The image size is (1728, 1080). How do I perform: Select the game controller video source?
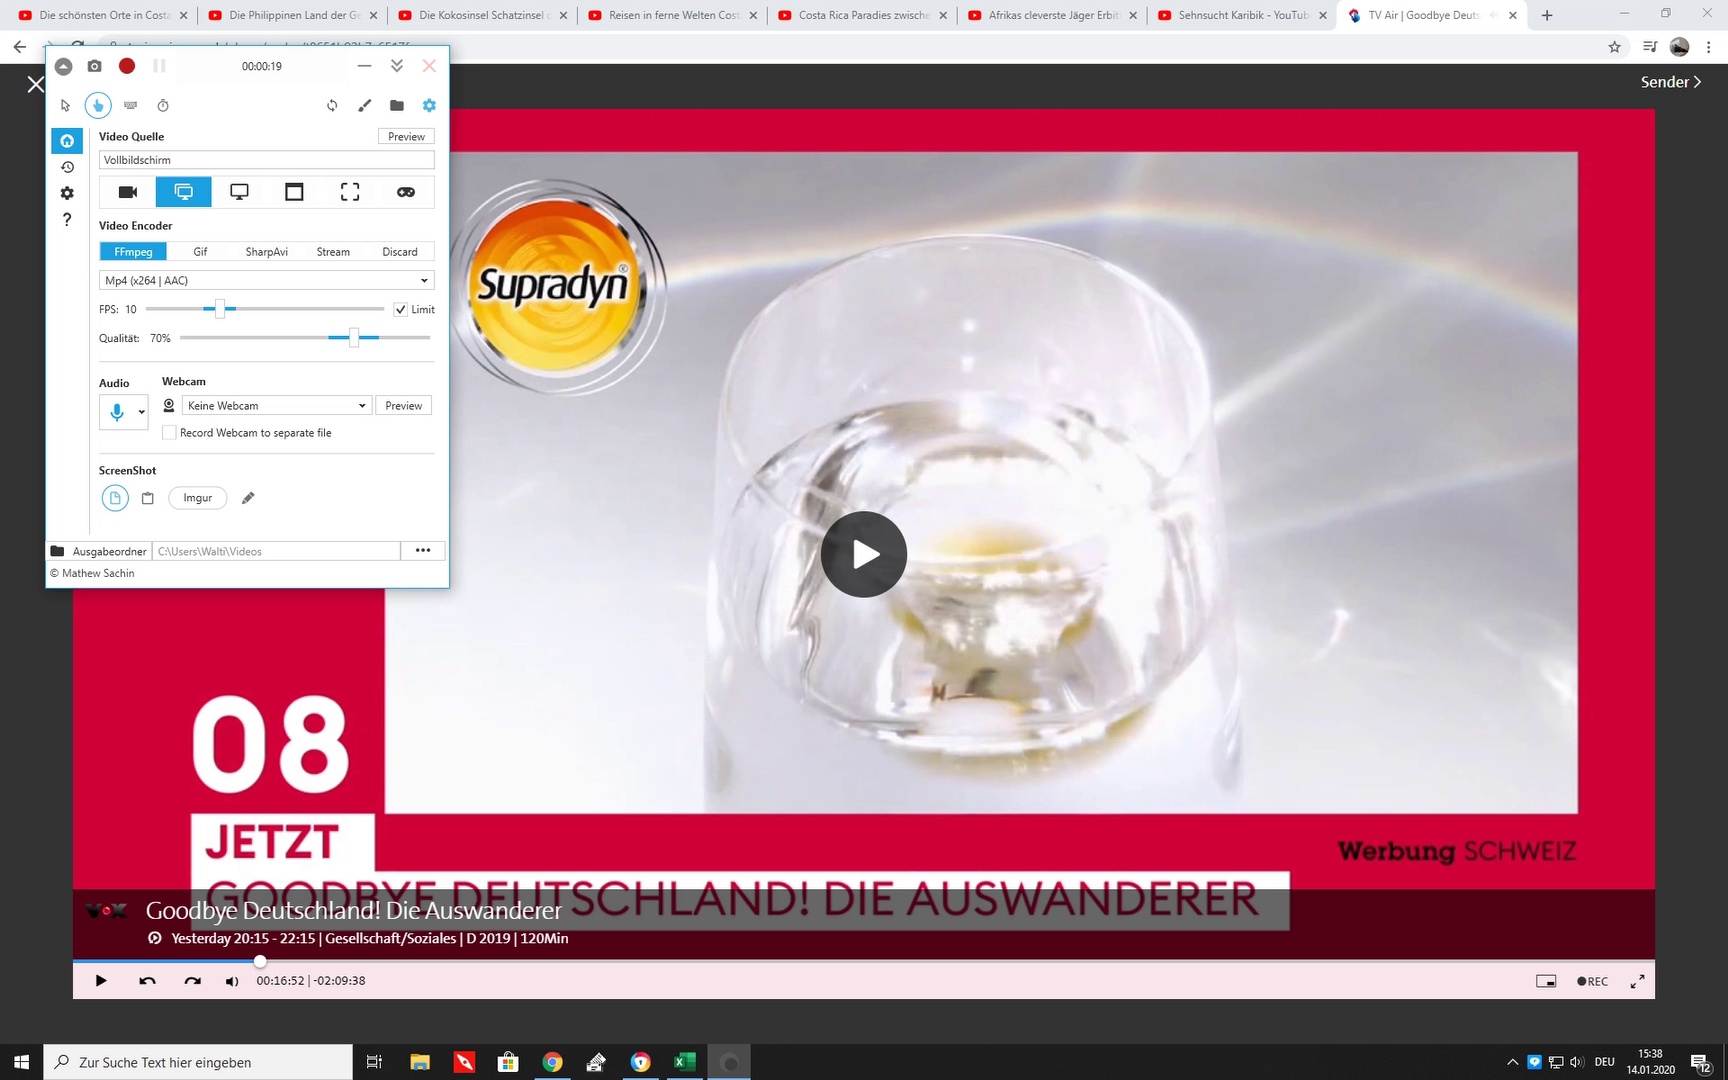(x=405, y=192)
